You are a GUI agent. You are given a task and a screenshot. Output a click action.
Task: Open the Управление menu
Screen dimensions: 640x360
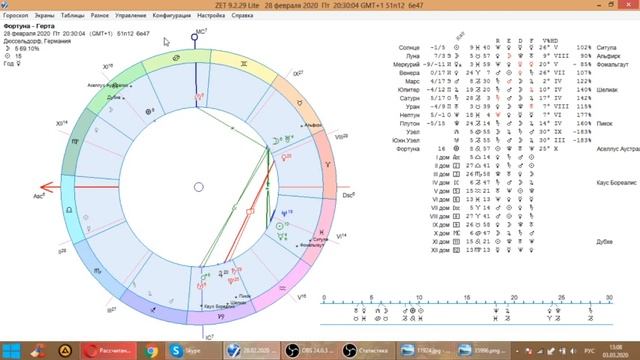(131, 15)
